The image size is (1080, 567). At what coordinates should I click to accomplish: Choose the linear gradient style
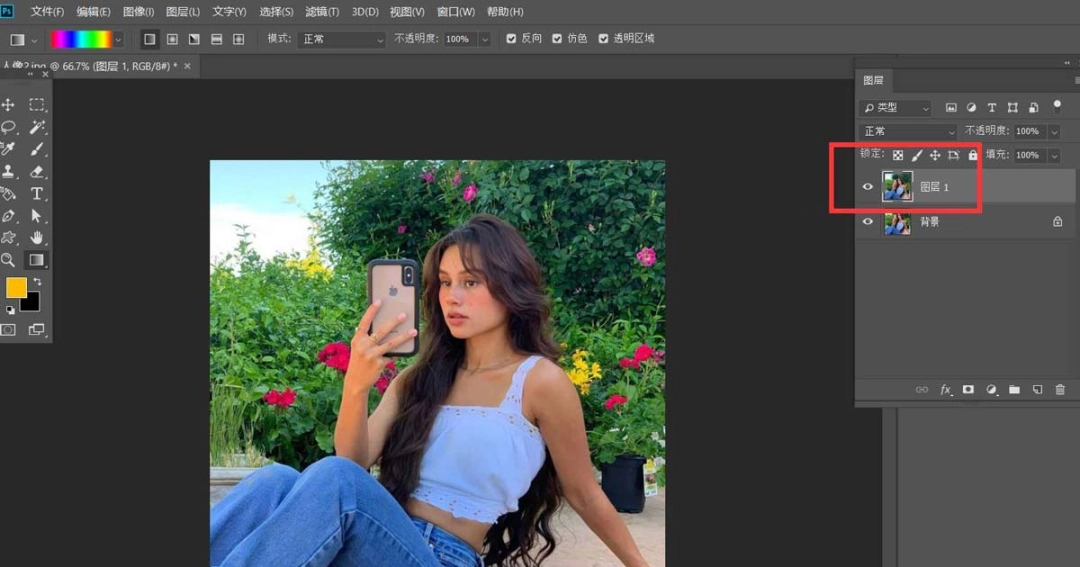[x=149, y=39]
